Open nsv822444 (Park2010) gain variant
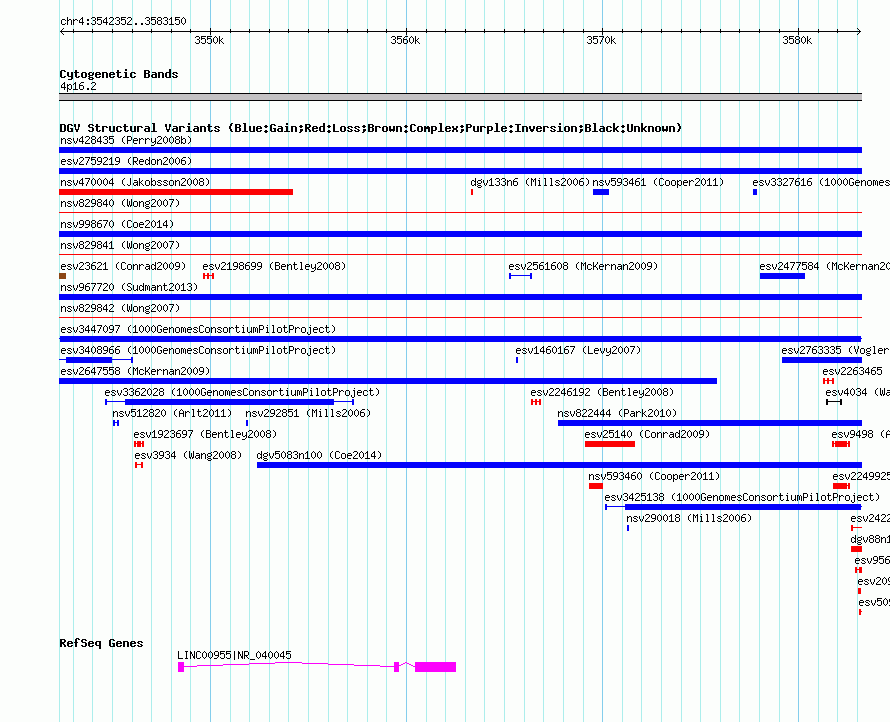The width and height of the screenshot is (890, 722). [x=710, y=423]
